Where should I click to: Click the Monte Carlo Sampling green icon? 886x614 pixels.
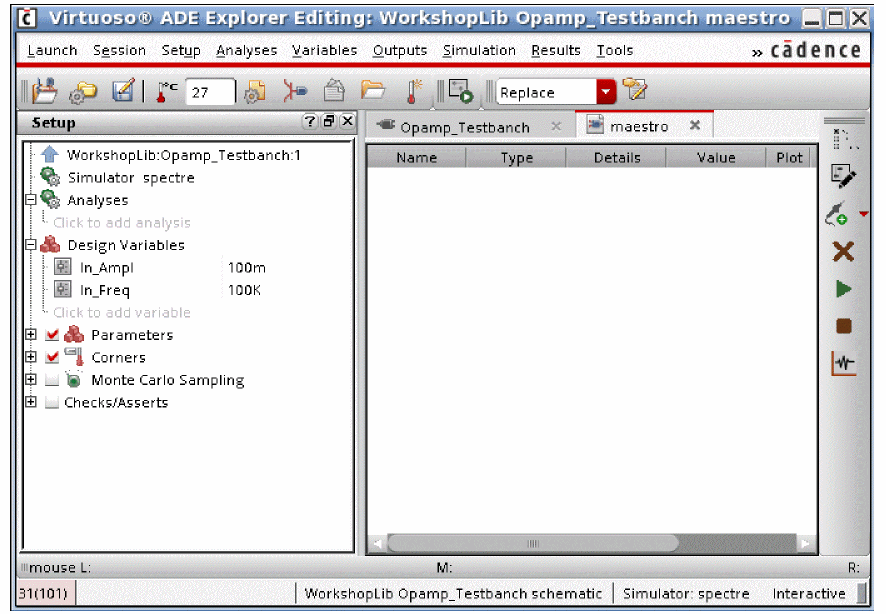tap(73, 380)
